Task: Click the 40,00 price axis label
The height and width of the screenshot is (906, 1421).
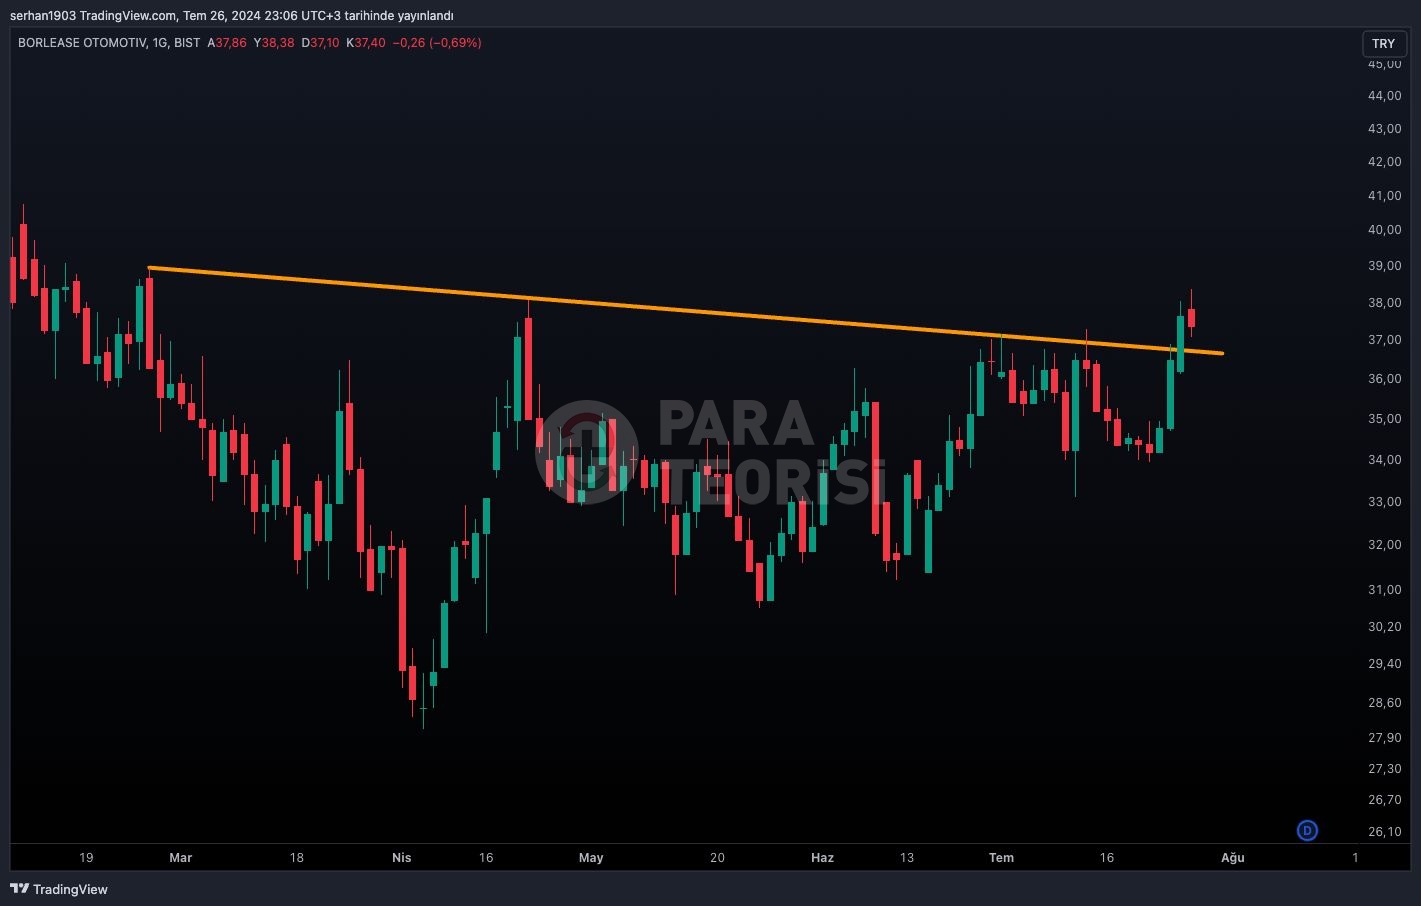Action: point(1384,230)
